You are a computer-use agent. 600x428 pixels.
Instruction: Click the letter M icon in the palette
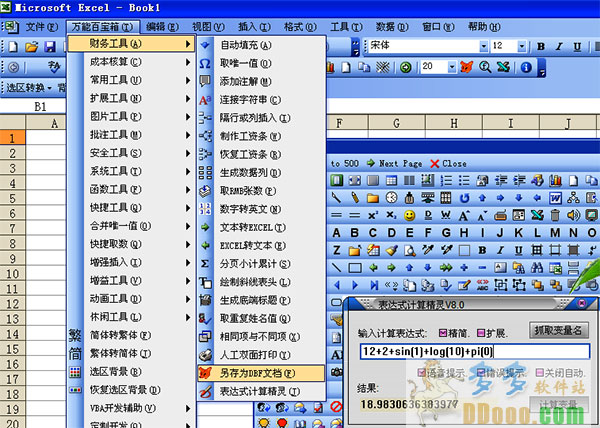click(555, 233)
